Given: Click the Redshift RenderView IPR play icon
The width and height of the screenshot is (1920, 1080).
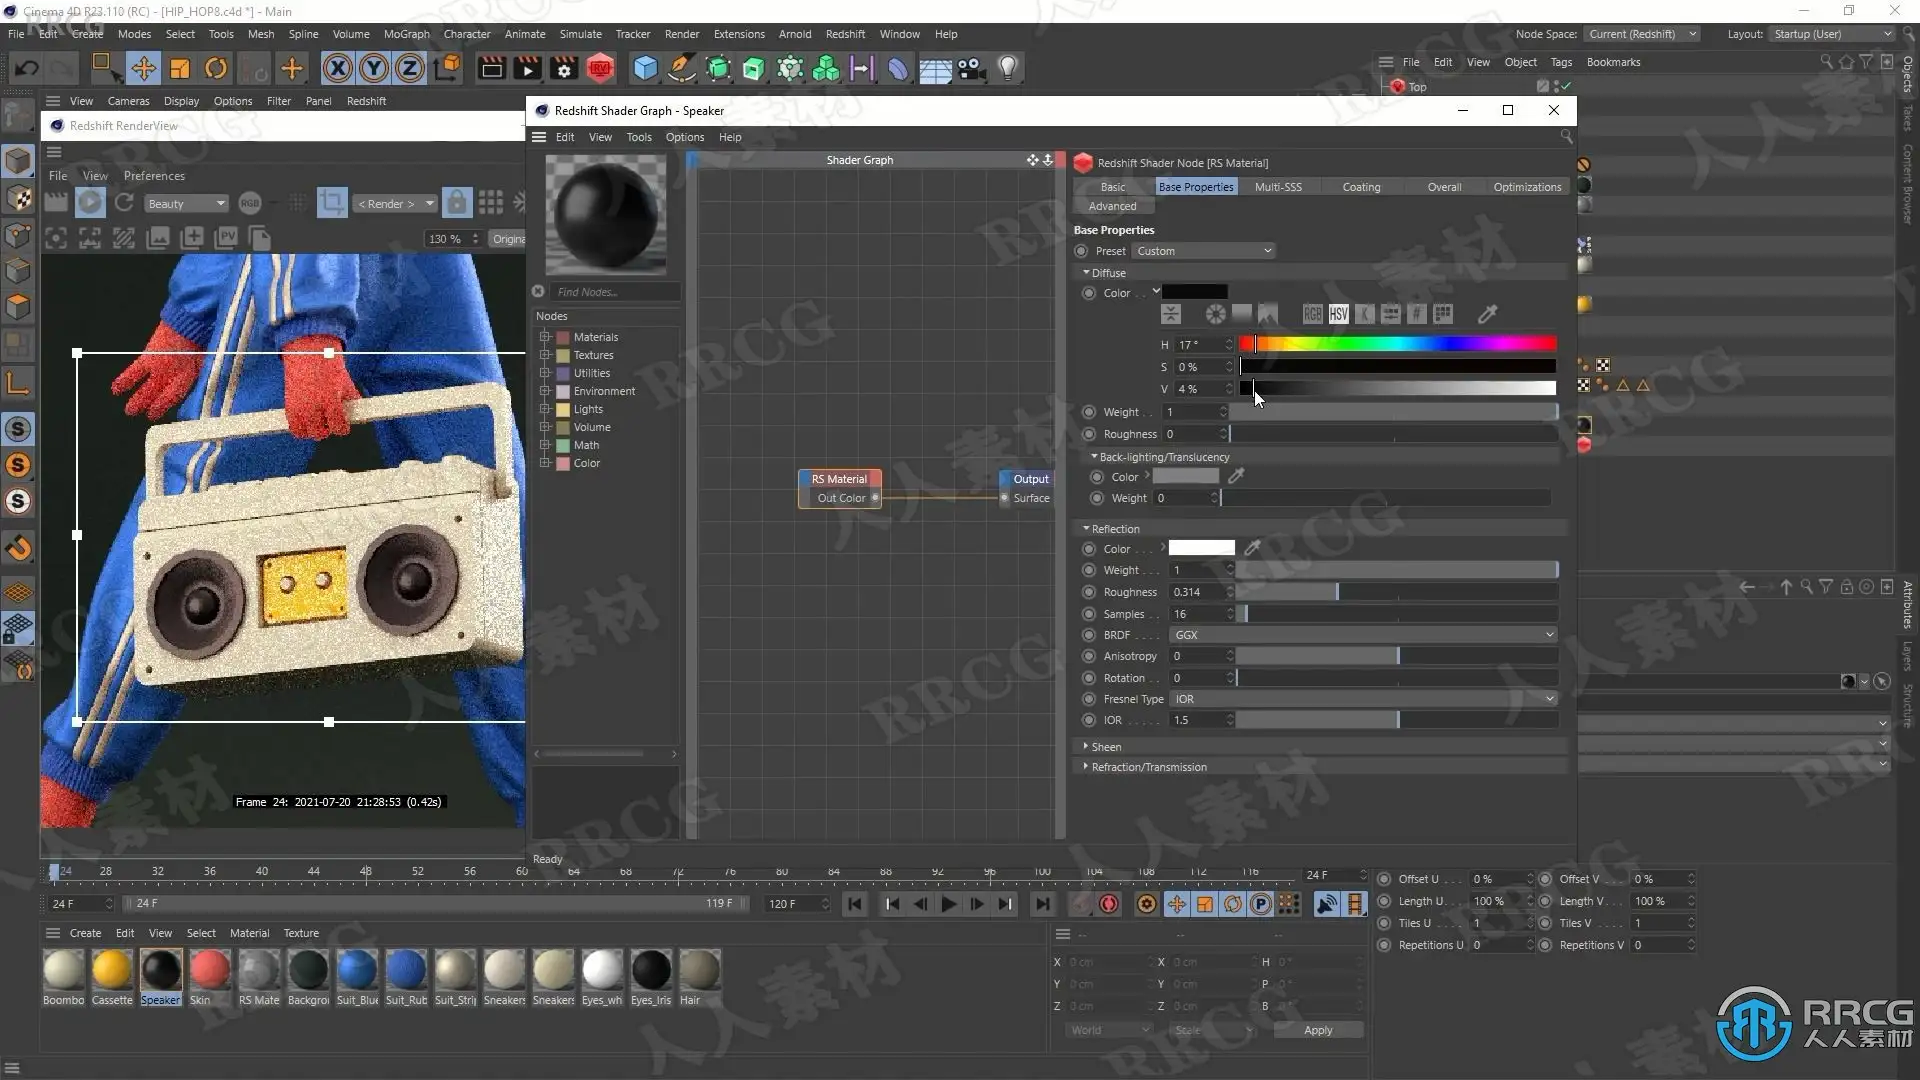Looking at the screenshot, I should (x=90, y=203).
